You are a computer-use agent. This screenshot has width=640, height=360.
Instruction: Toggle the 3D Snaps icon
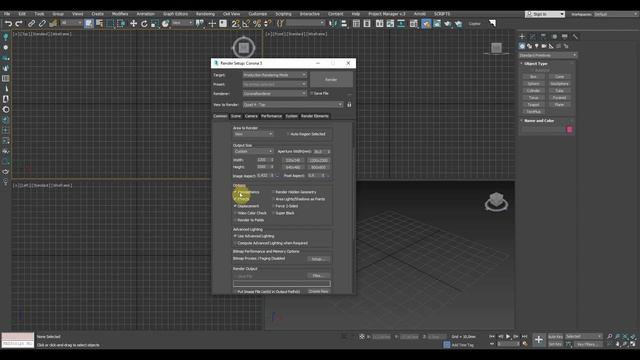(x=236, y=24)
